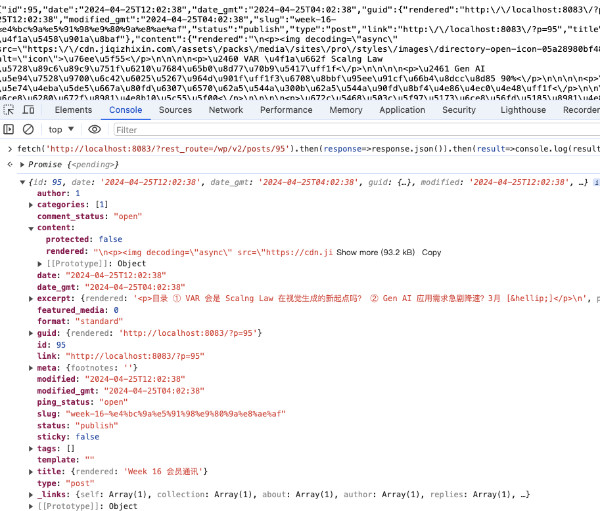The image size is (600, 511).
Task: Select the format "standard" row
Action: coord(80,321)
